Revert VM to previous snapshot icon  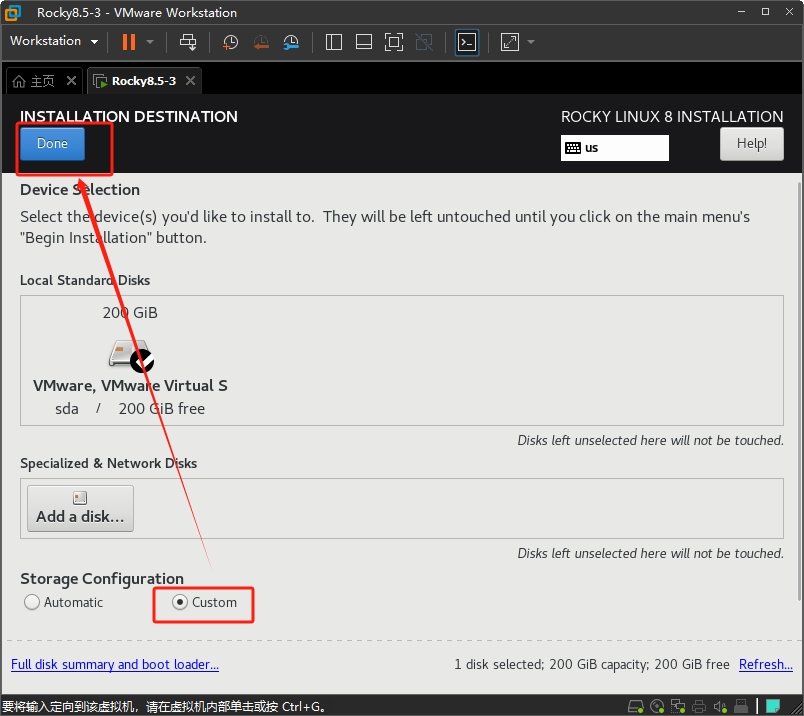261,42
